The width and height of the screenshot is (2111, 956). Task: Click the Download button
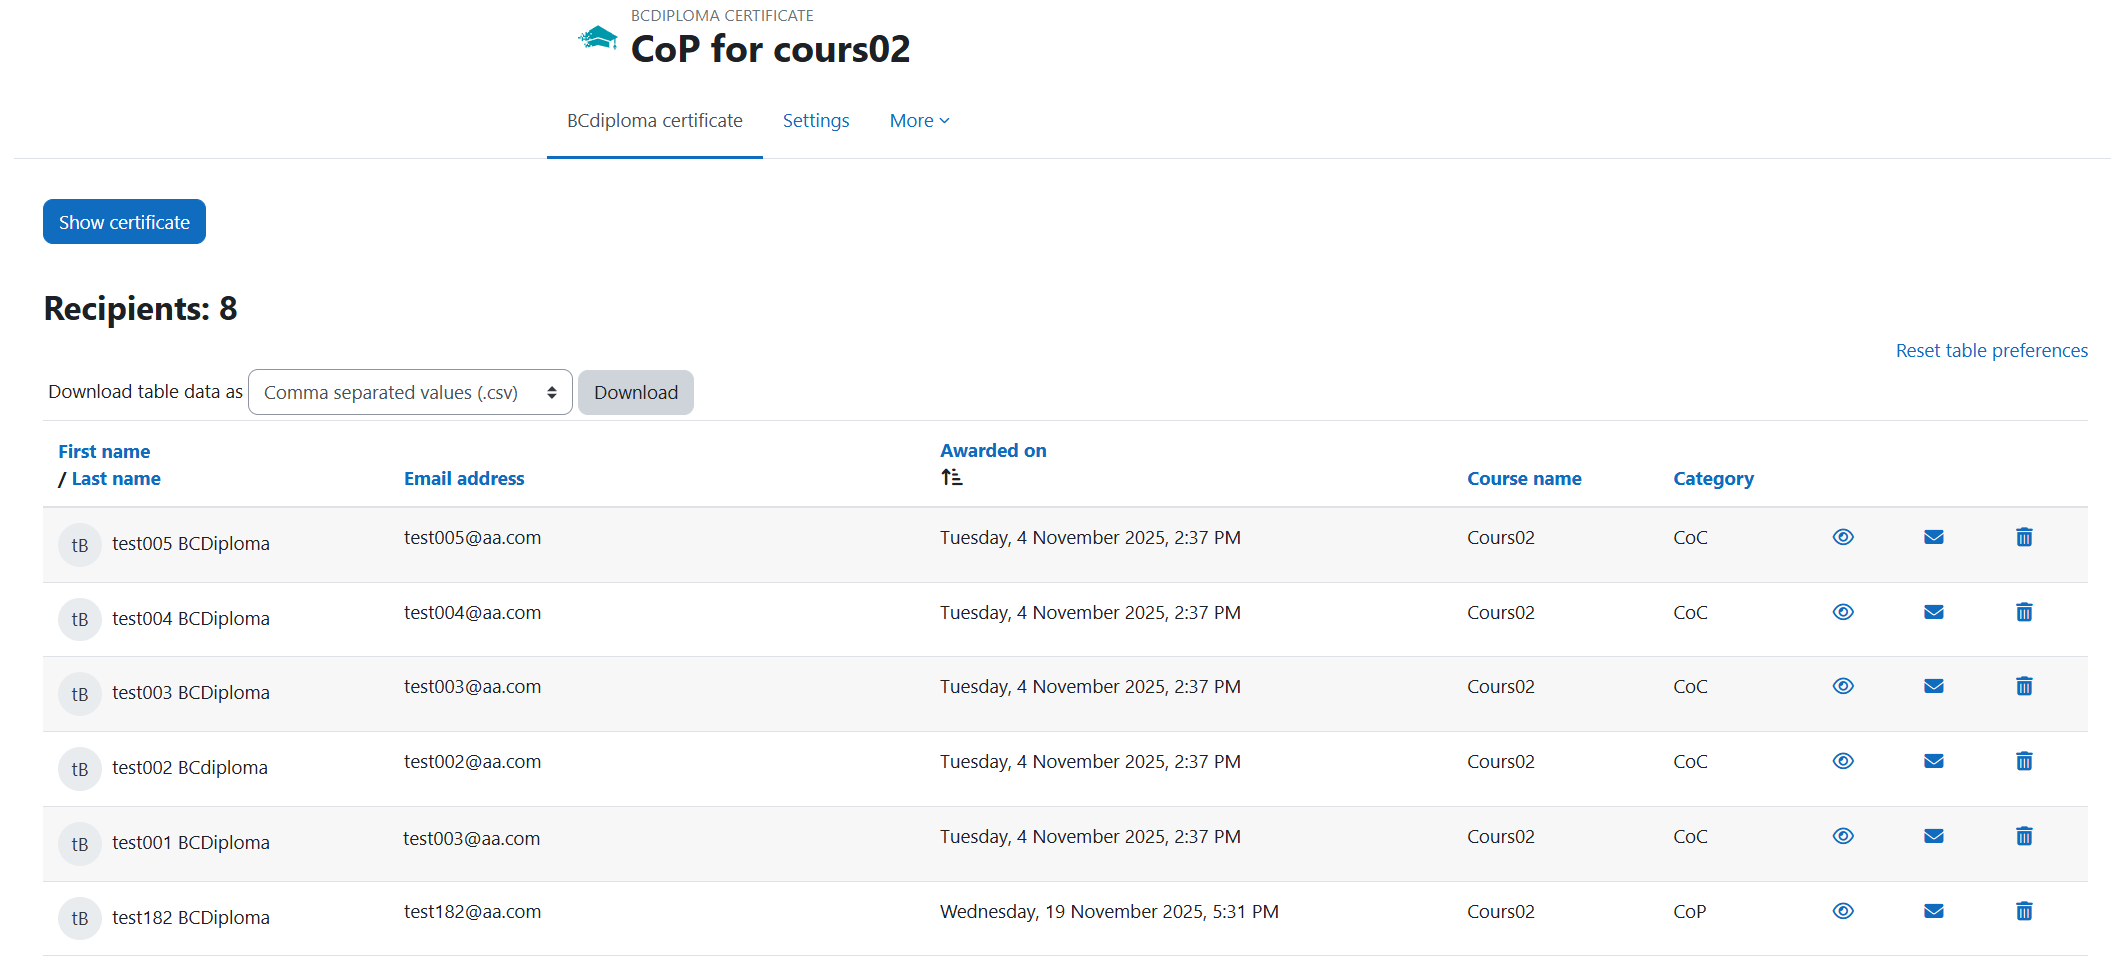point(636,392)
